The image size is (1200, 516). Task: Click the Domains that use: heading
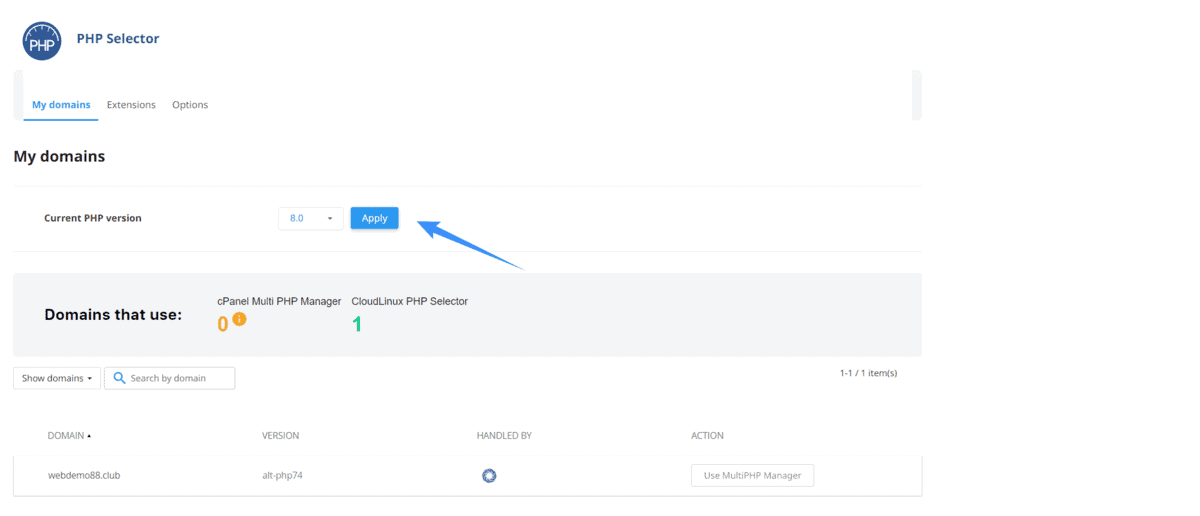point(113,315)
